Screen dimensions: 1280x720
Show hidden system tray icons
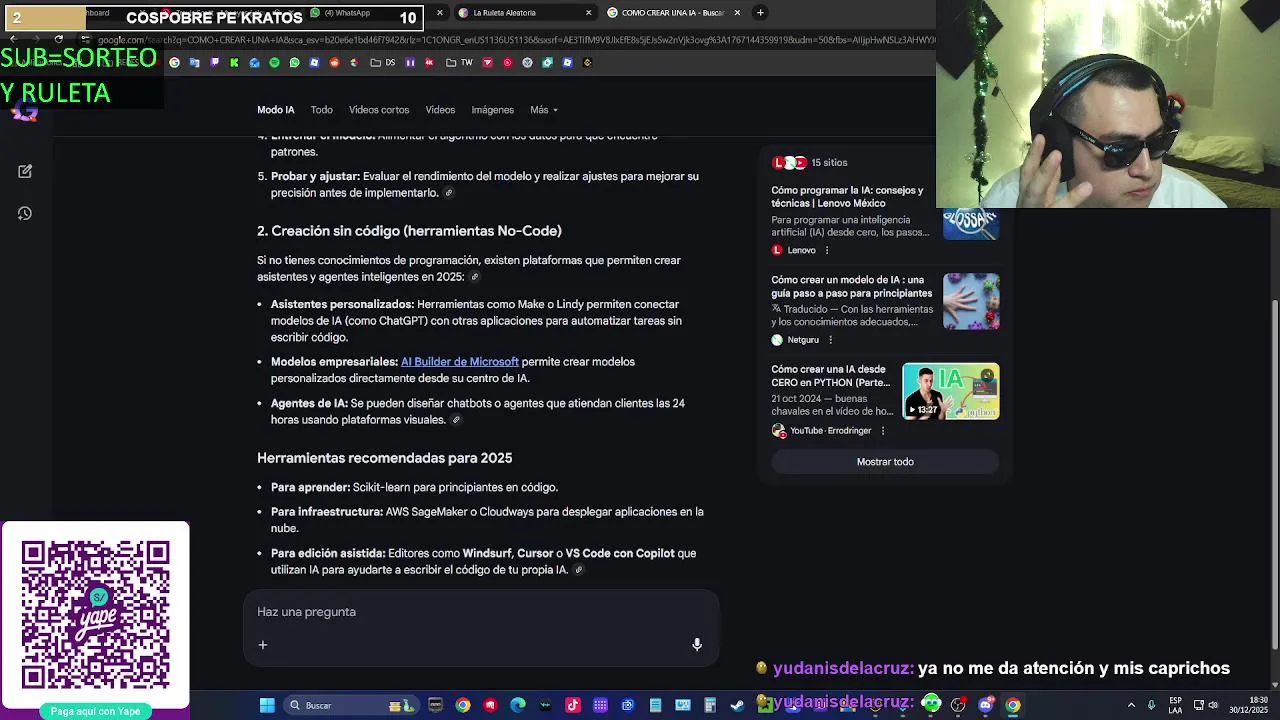(1131, 705)
